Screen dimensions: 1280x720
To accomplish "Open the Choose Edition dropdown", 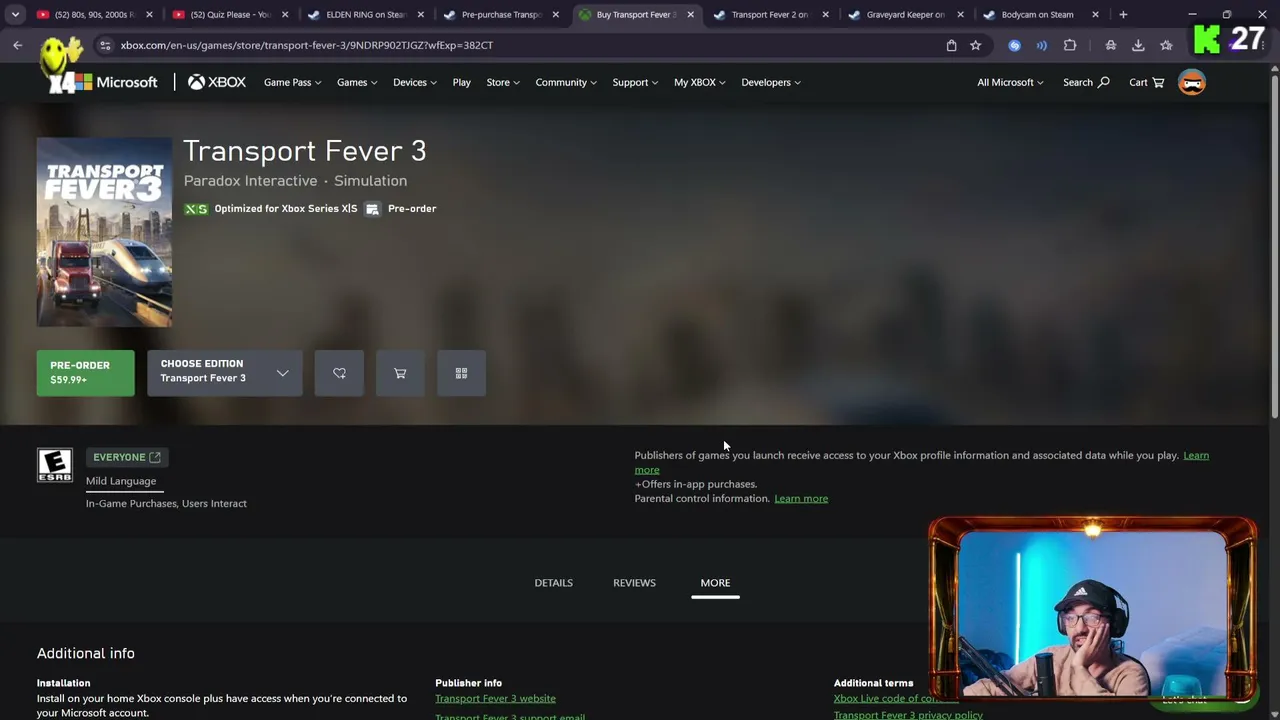I will 225,373.
